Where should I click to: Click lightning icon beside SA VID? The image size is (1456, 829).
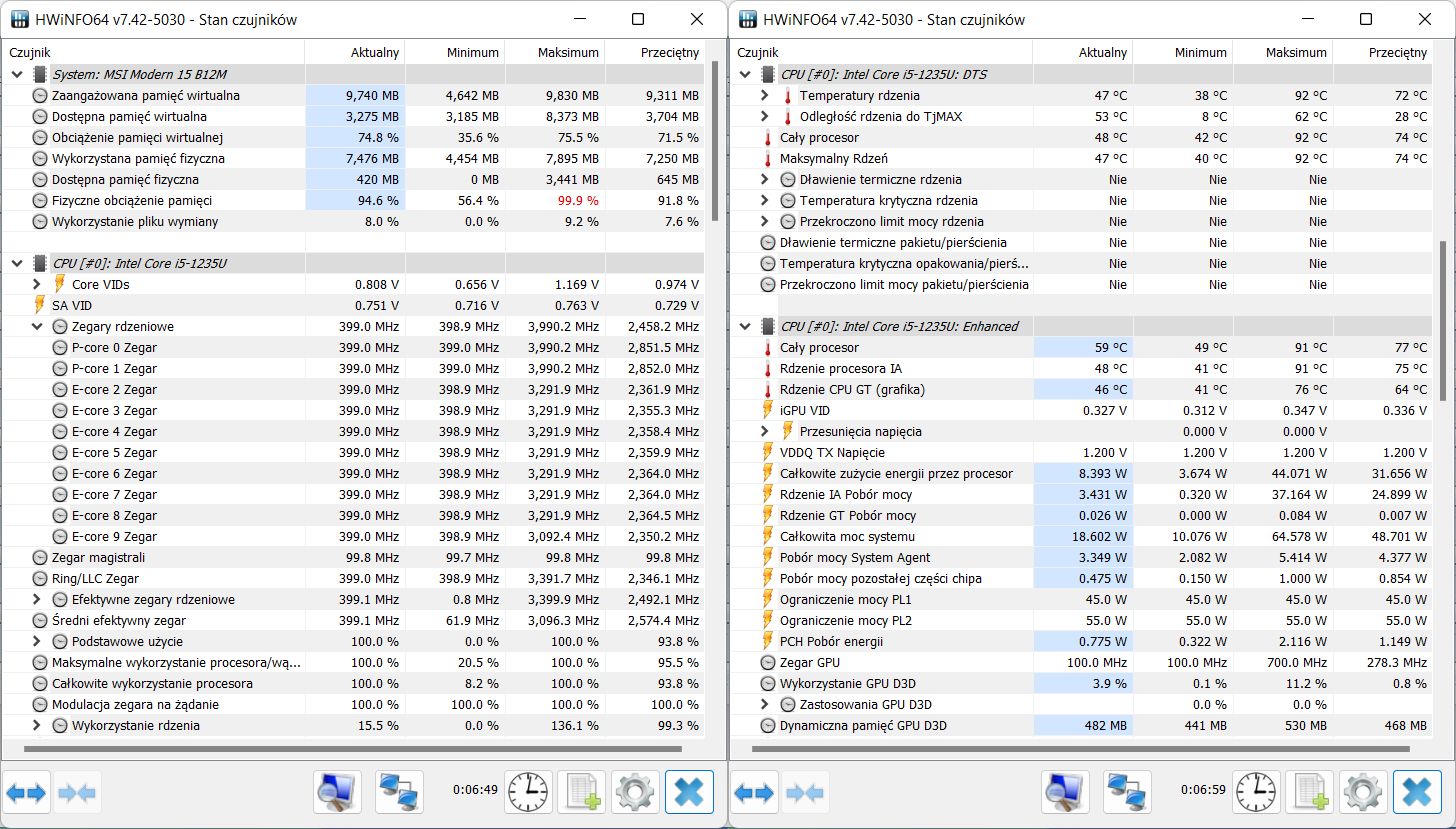click(40, 305)
